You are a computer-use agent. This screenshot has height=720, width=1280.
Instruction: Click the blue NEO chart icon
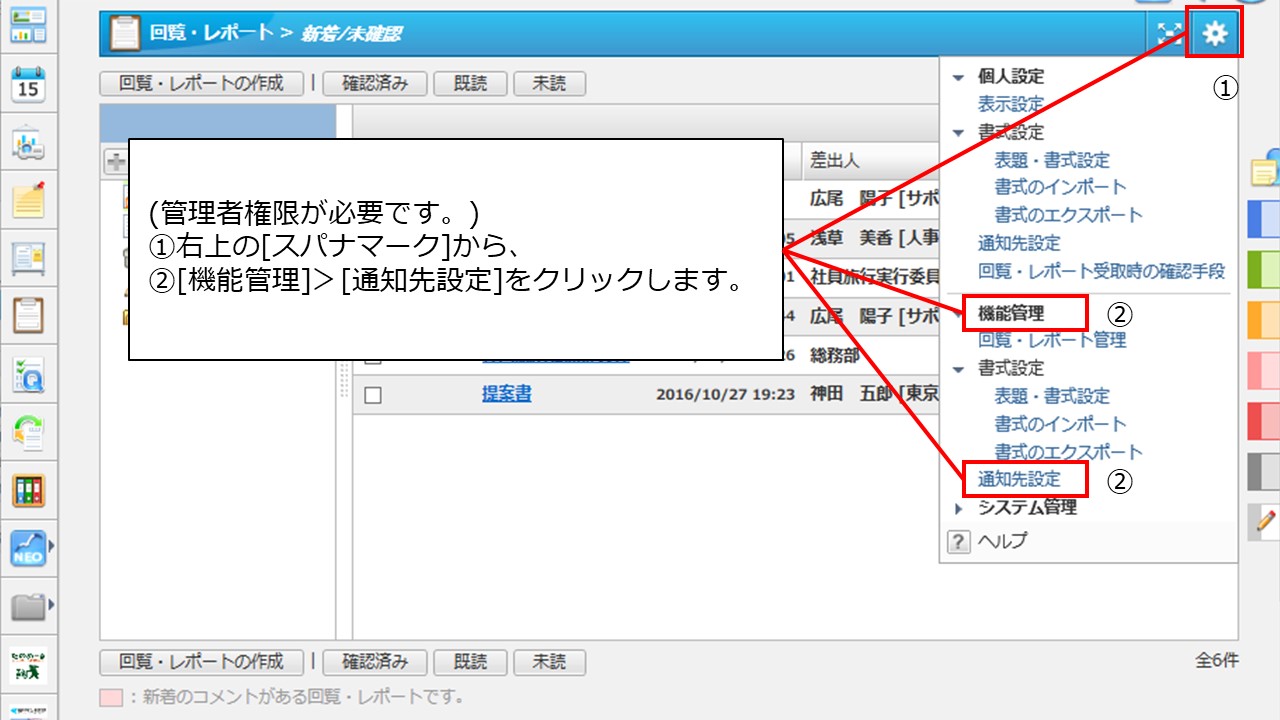click(x=28, y=548)
